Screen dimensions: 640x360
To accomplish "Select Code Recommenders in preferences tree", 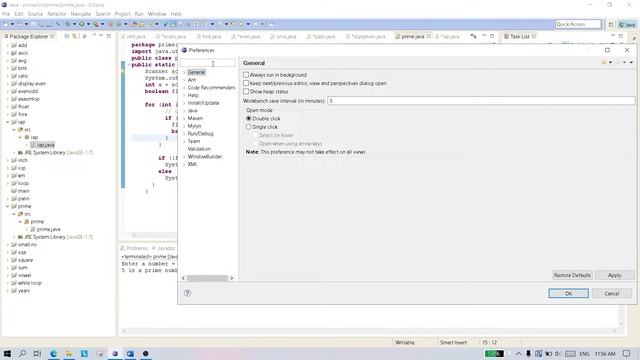I will coord(211,88).
